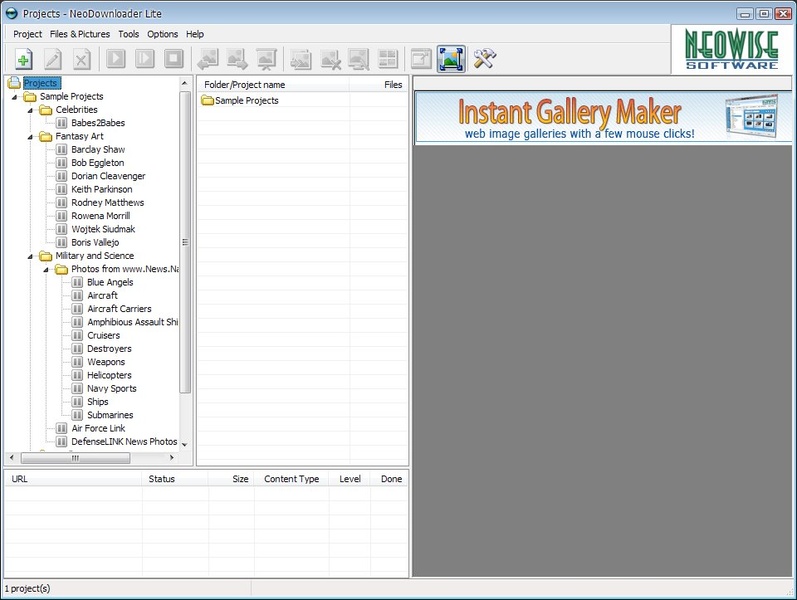Sort downloads by URL column header
Screen dimensions: 797x600
click(x=73, y=478)
